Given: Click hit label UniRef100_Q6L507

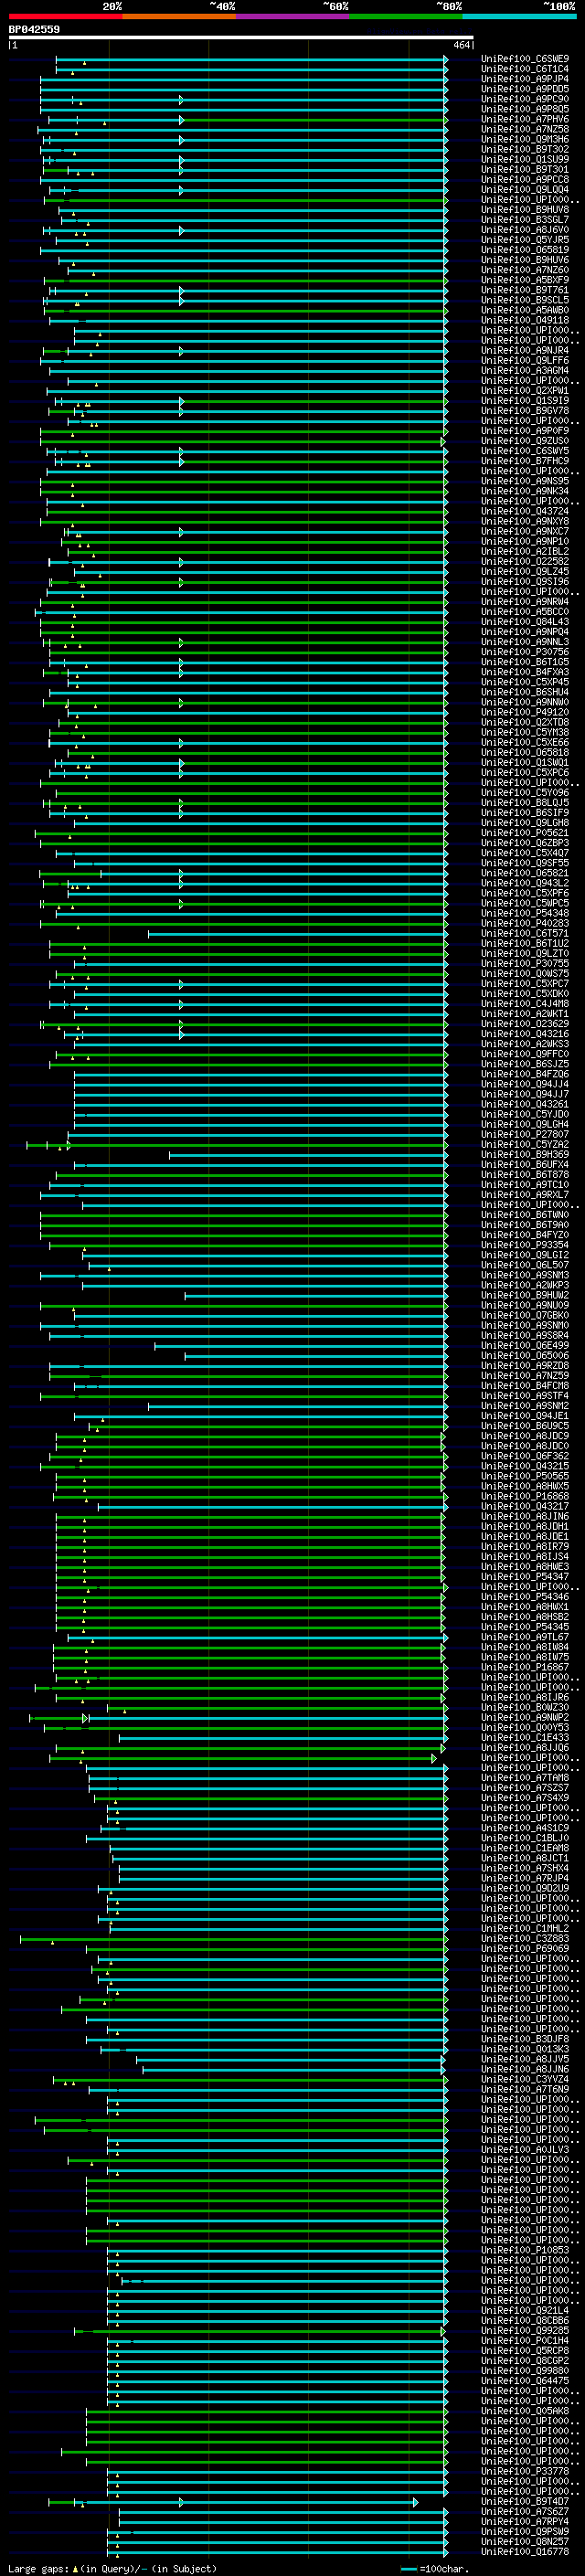Looking at the screenshot, I should [525, 1265].
